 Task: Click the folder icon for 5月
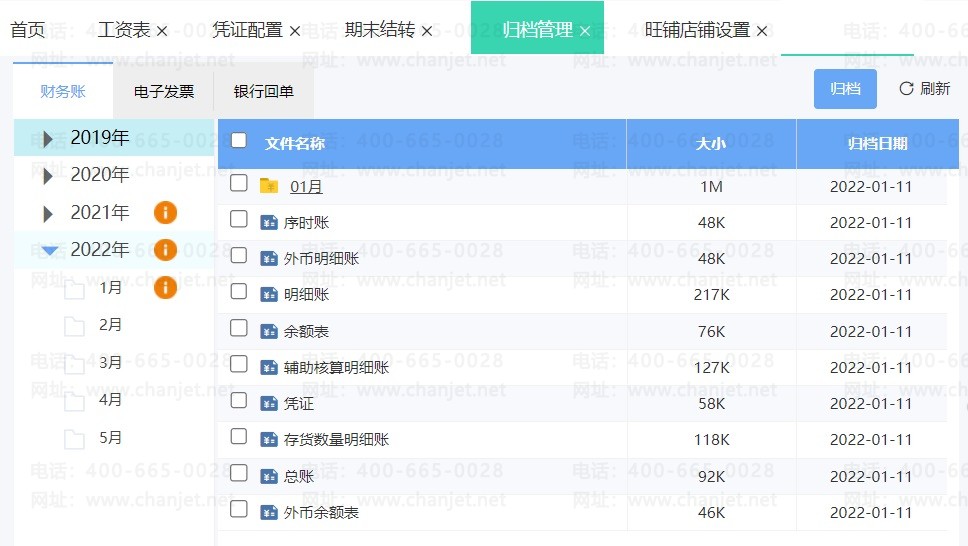point(74,439)
